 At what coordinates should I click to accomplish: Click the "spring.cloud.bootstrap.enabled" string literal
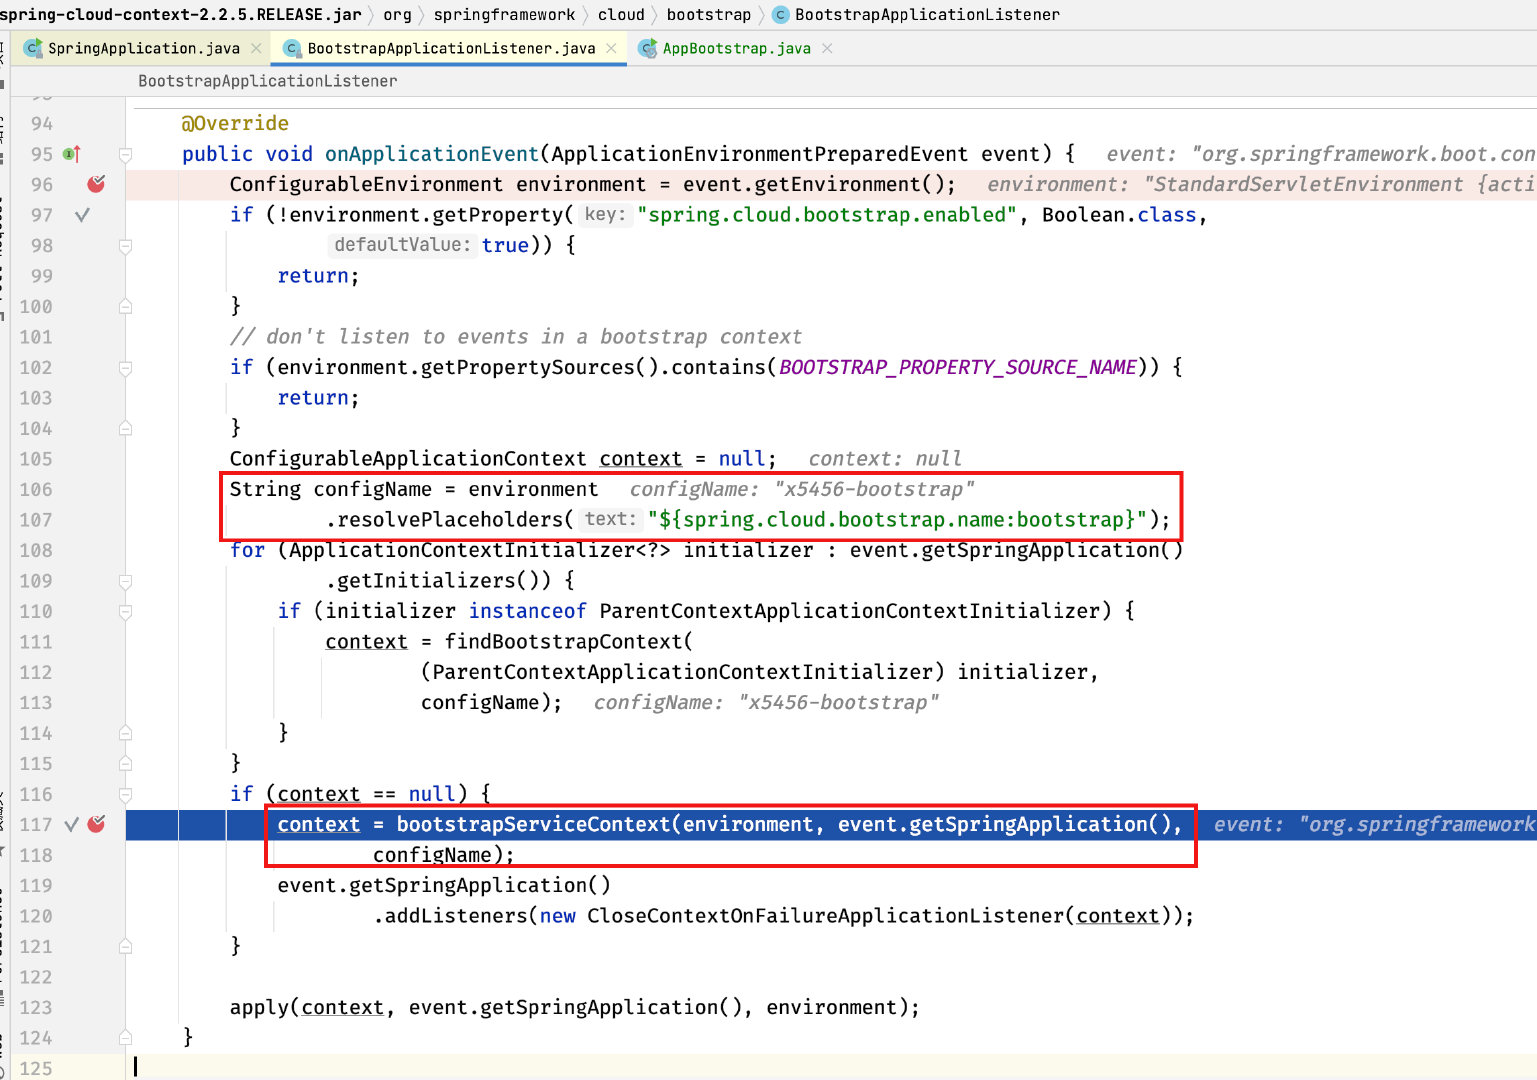coord(827,215)
